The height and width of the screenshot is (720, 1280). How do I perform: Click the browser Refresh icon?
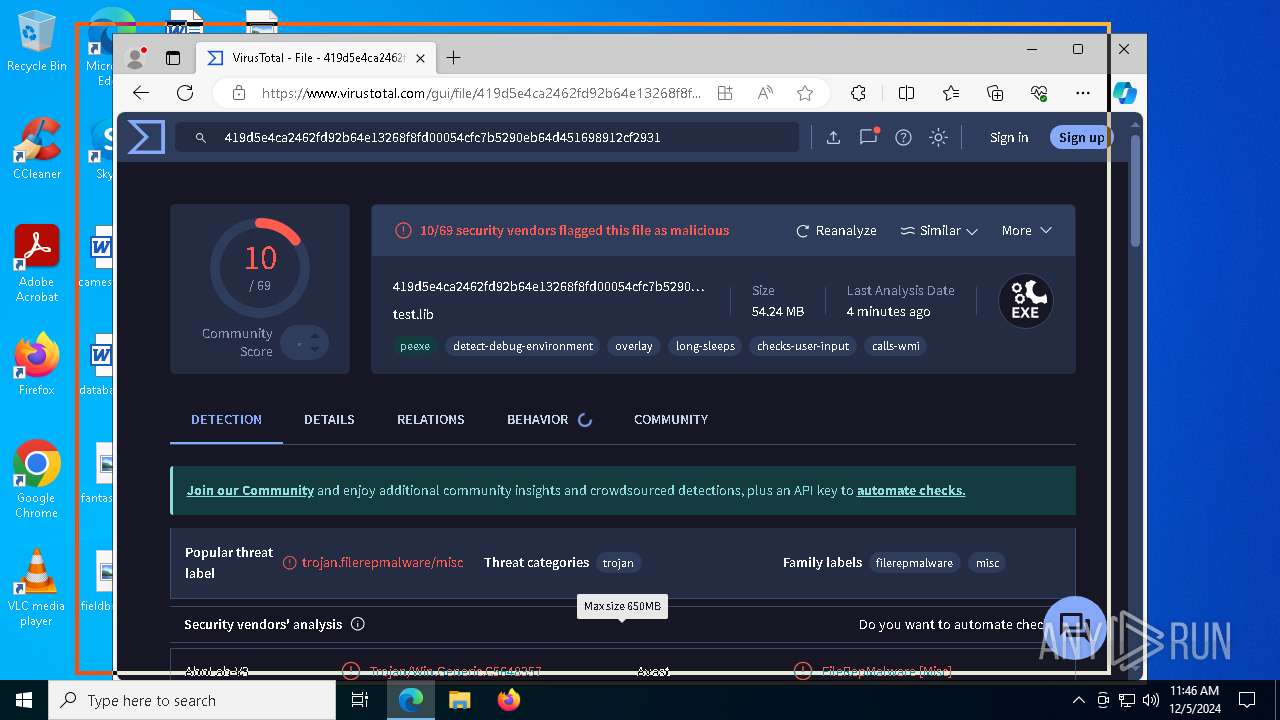(x=185, y=93)
